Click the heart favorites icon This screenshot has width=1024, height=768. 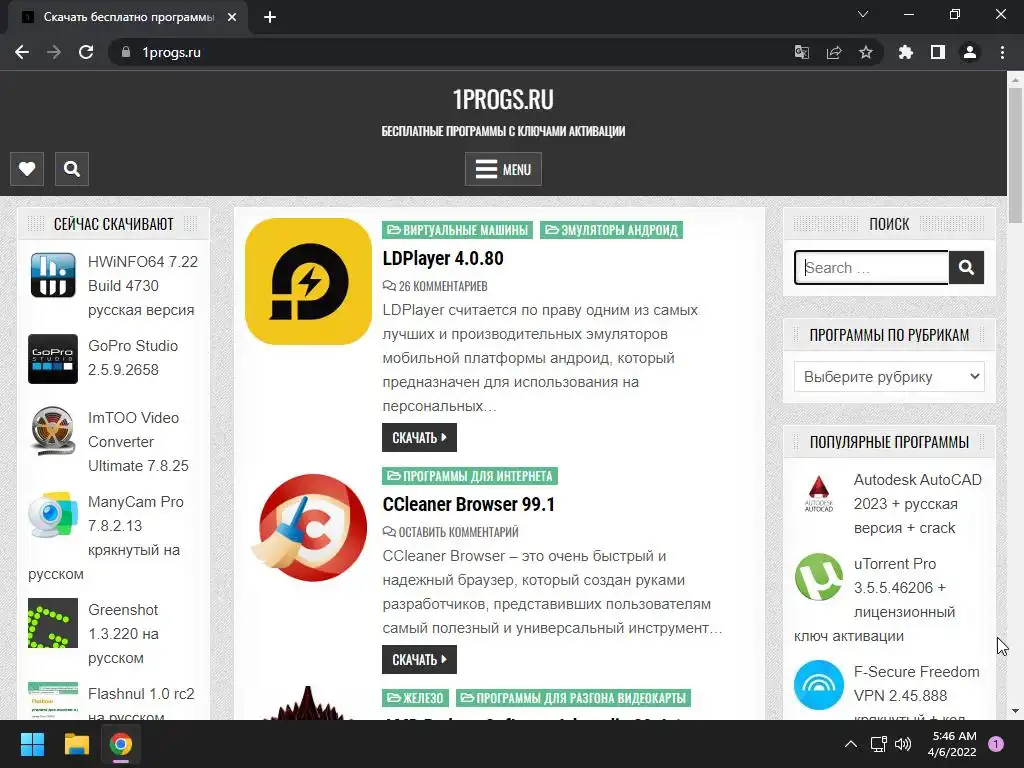27,169
